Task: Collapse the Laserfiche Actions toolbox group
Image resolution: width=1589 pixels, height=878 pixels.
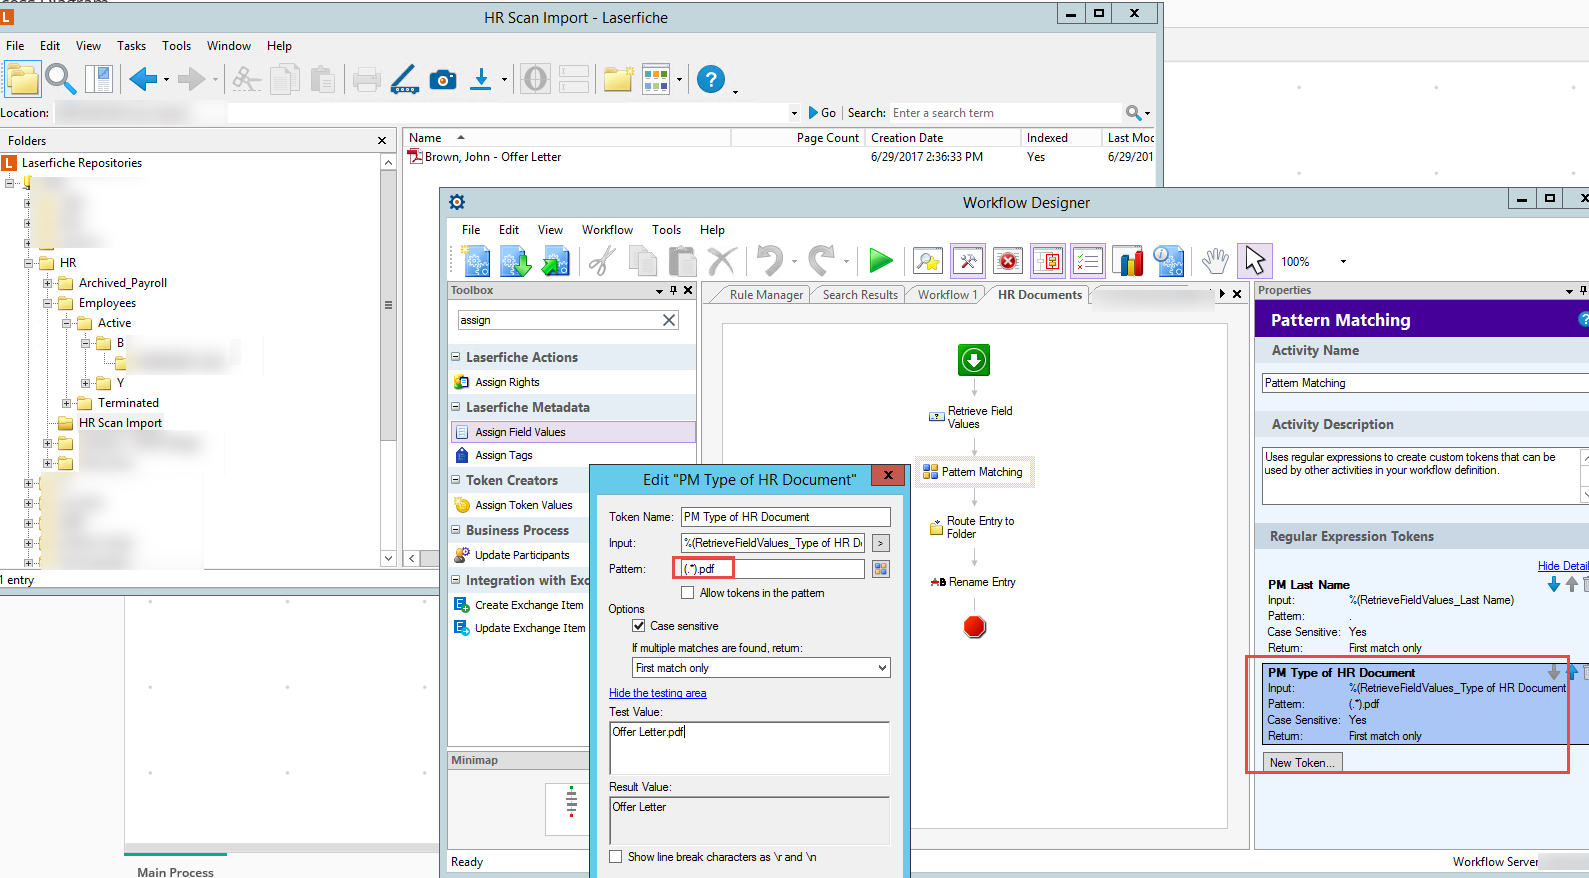Action: (456, 357)
